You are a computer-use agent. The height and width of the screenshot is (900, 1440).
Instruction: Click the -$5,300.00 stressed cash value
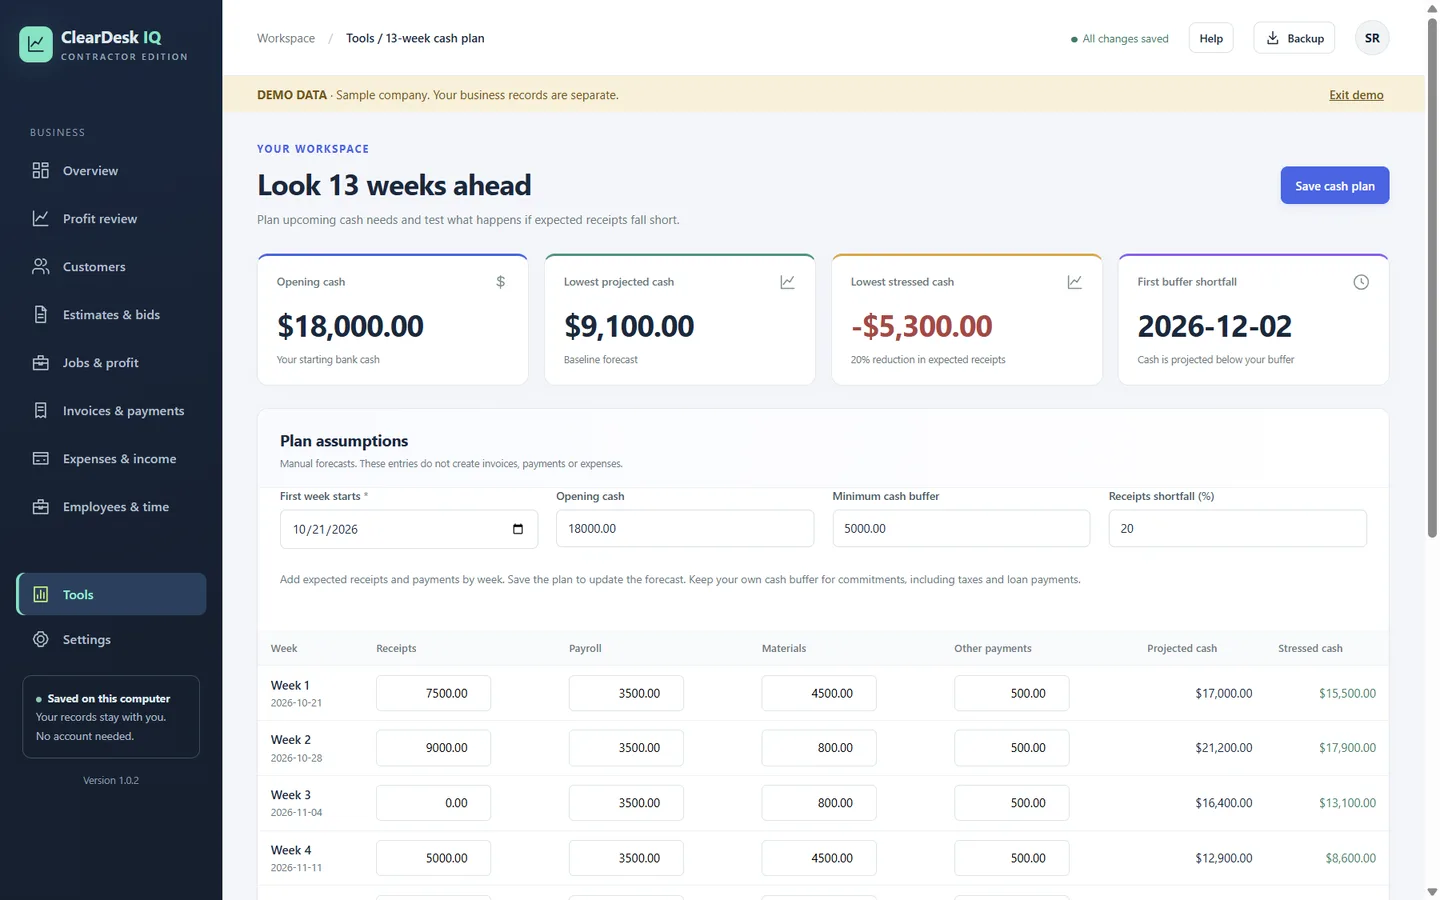tap(922, 326)
